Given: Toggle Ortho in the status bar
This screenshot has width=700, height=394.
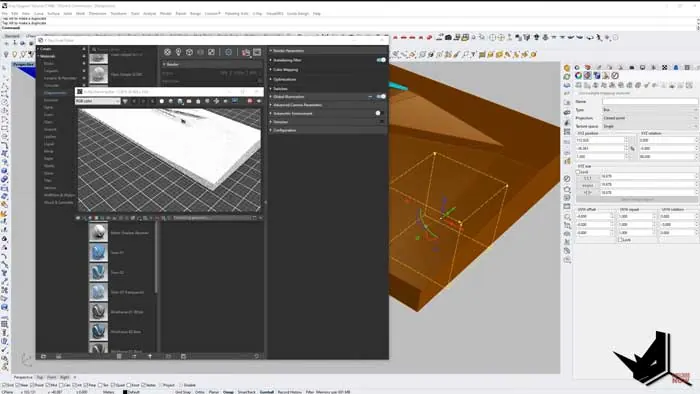Looking at the screenshot, I should pos(200,392).
